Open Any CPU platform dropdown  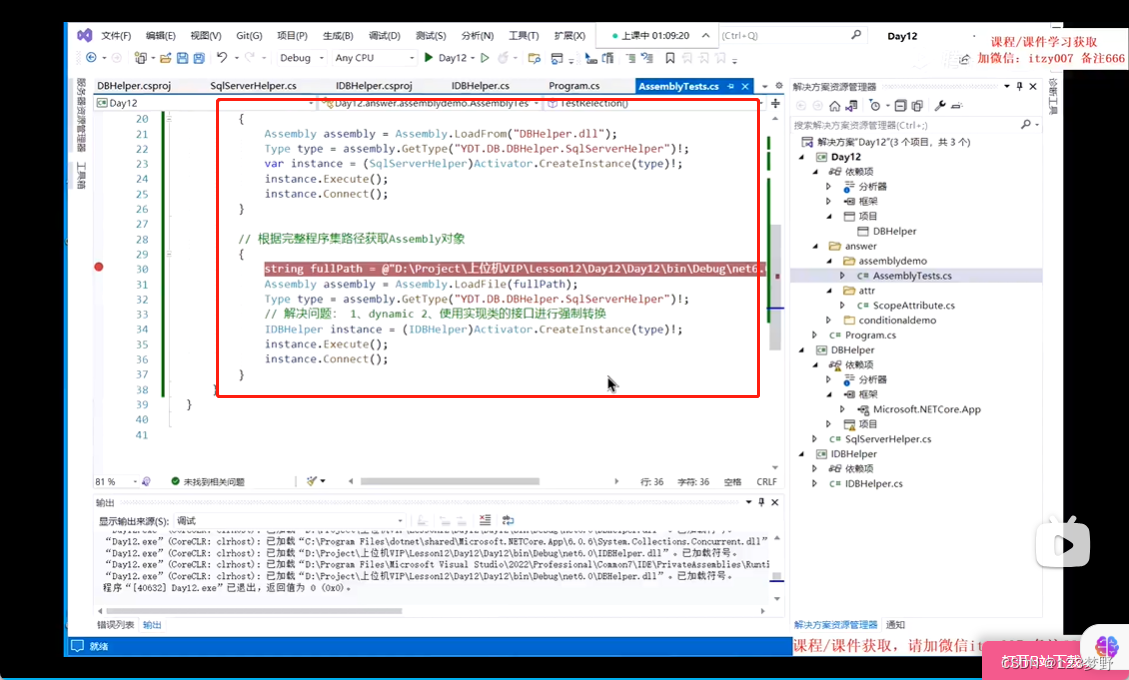click(x=374, y=58)
